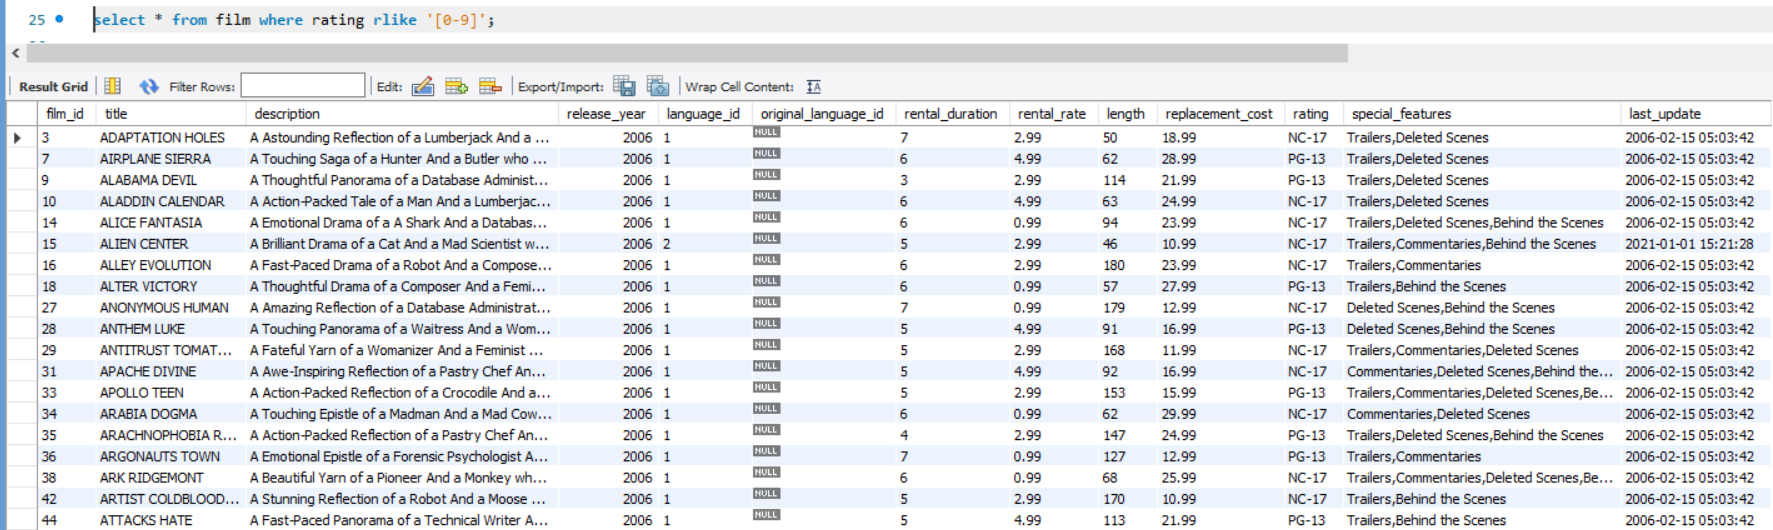Click the horizontal scroll left arrow

(15, 53)
